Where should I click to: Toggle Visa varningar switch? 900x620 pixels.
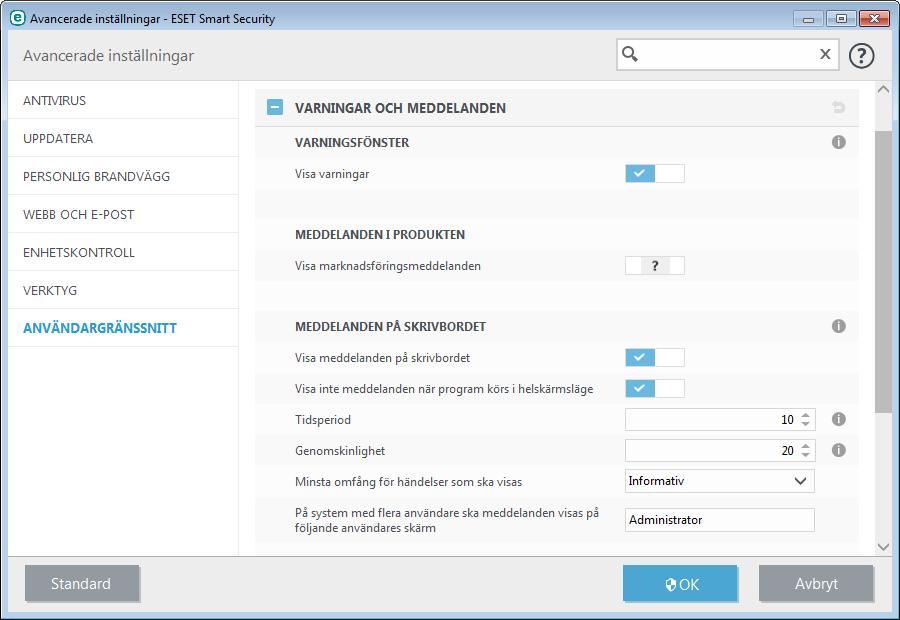pos(654,173)
